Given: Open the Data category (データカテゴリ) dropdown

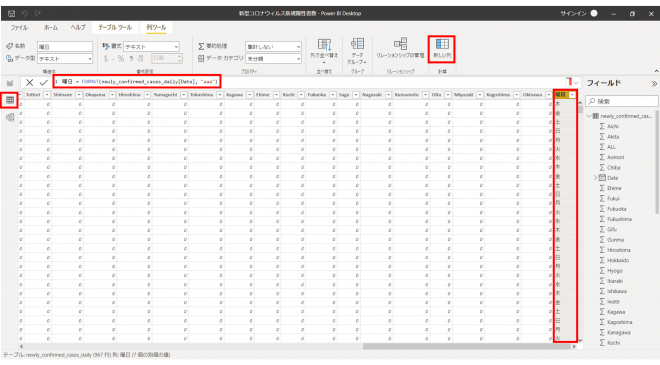Looking at the screenshot, I should (273, 59).
